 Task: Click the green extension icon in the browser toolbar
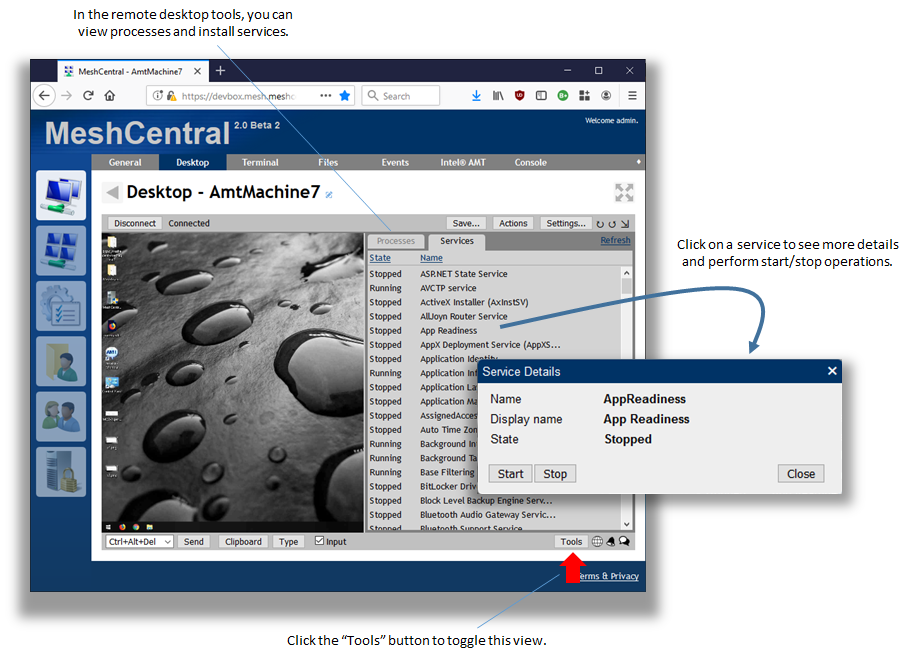(563, 96)
